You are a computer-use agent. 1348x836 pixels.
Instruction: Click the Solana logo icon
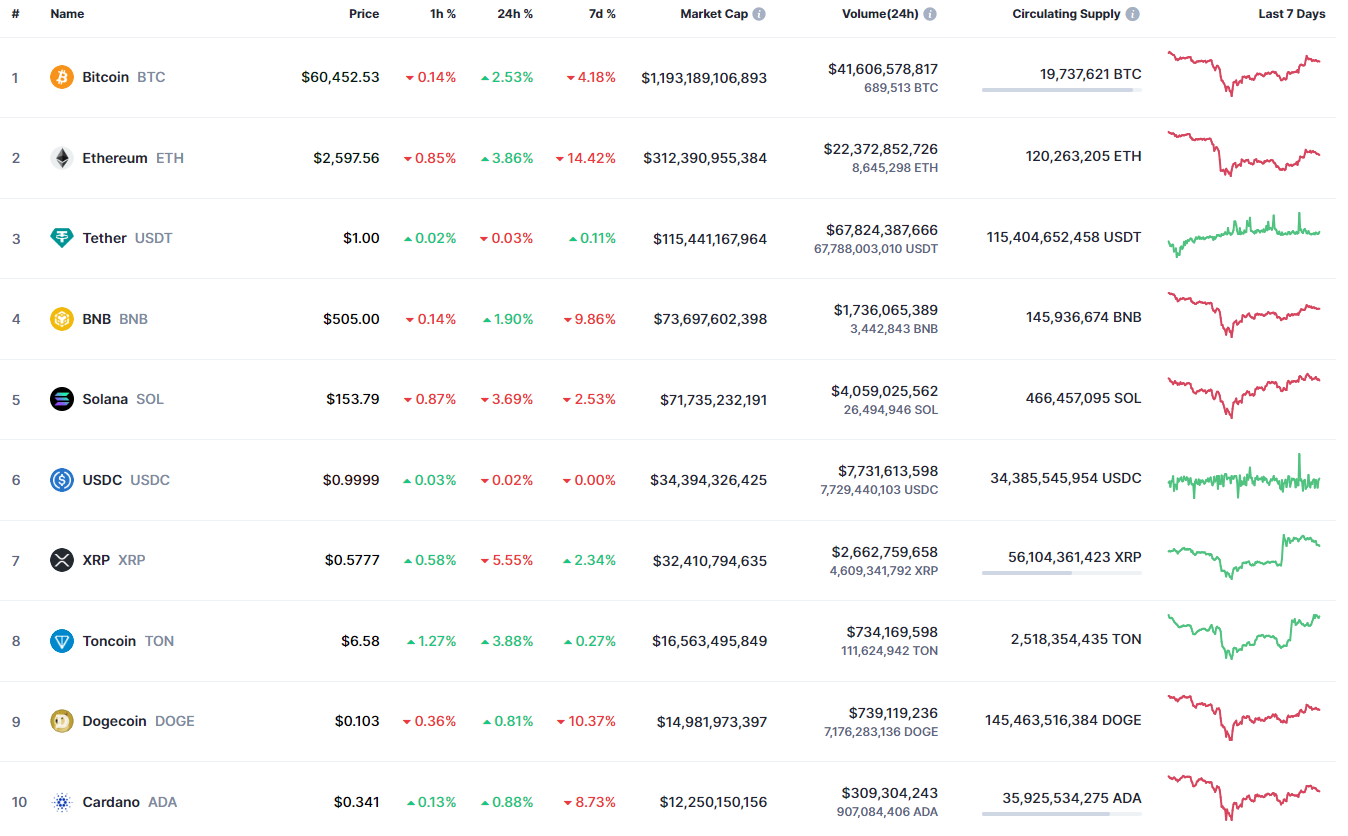62,399
